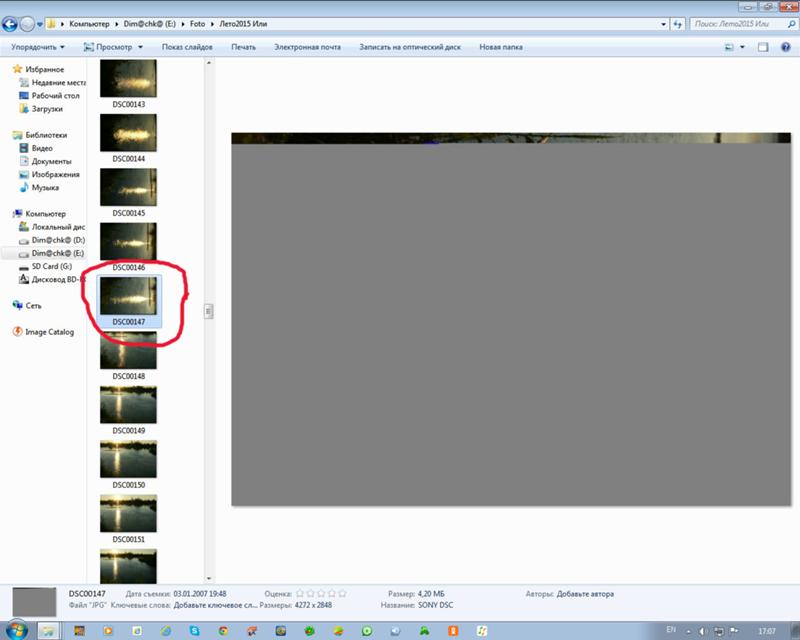This screenshot has height=640, width=800.
Task: Open SD Card (G:) drive
Action: point(45,266)
